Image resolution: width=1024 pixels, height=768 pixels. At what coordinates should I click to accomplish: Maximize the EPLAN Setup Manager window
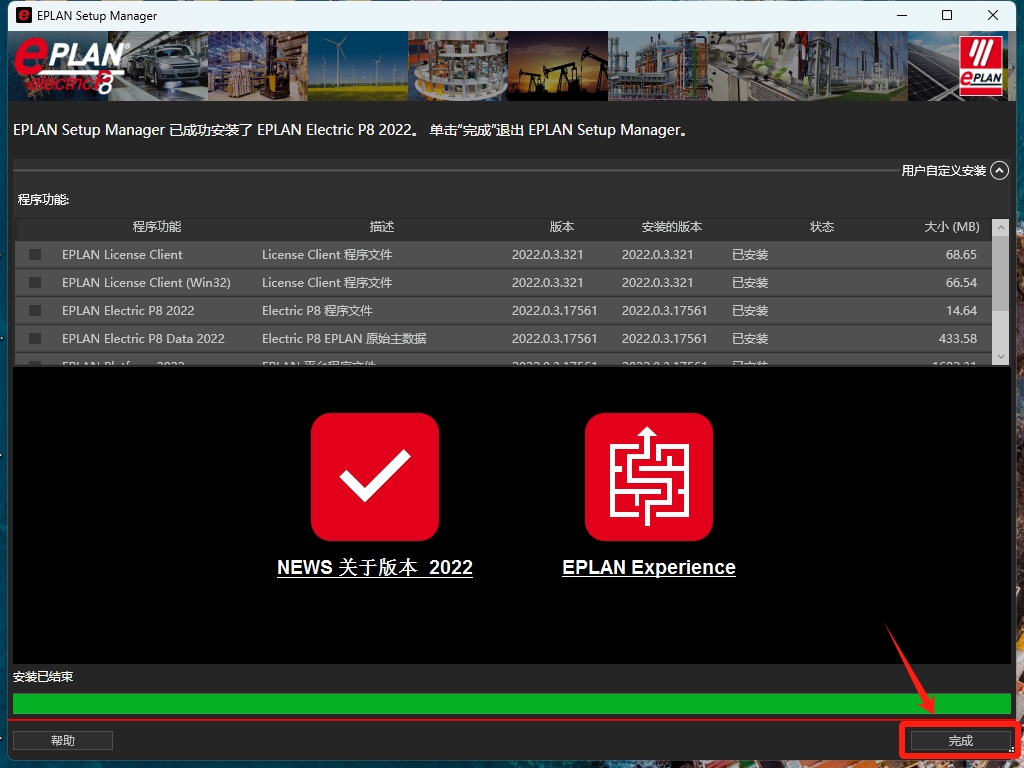[x=947, y=16]
